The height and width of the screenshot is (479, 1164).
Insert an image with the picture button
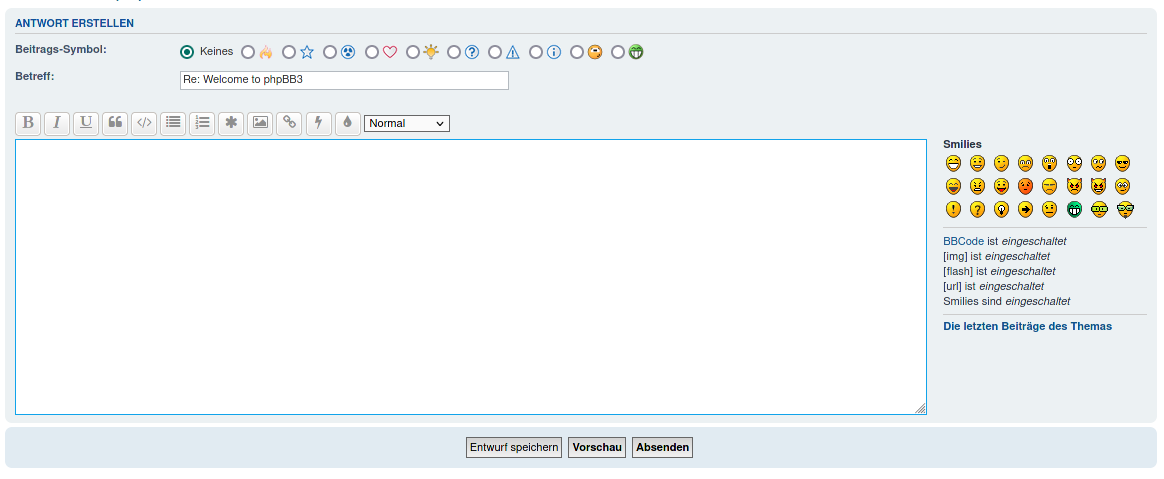pos(260,123)
